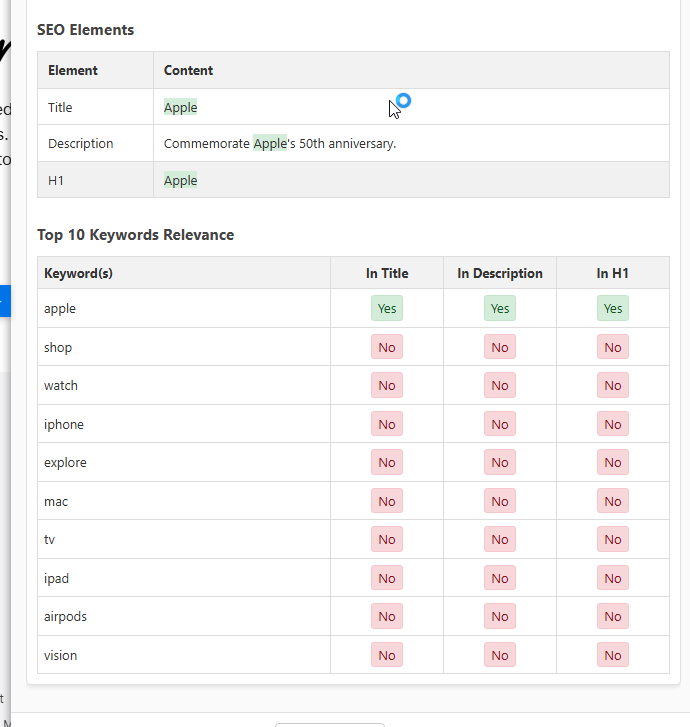Image resolution: width=690 pixels, height=727 pixels.
Task: Click iphone's No badge under In H1
Action: [613, 424]
